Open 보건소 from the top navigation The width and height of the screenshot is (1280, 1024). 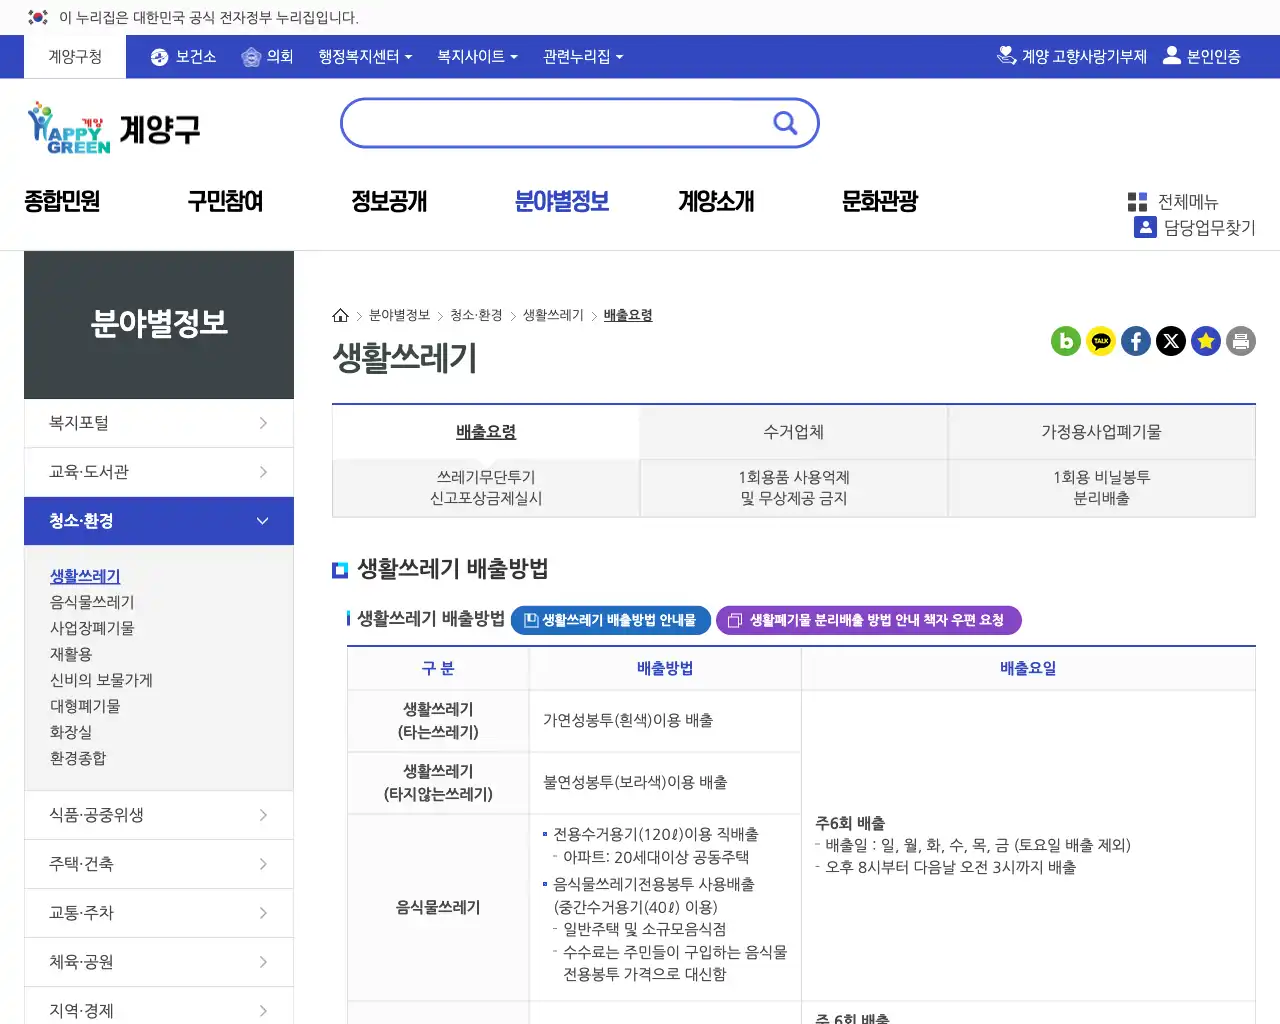pos(182,56)
